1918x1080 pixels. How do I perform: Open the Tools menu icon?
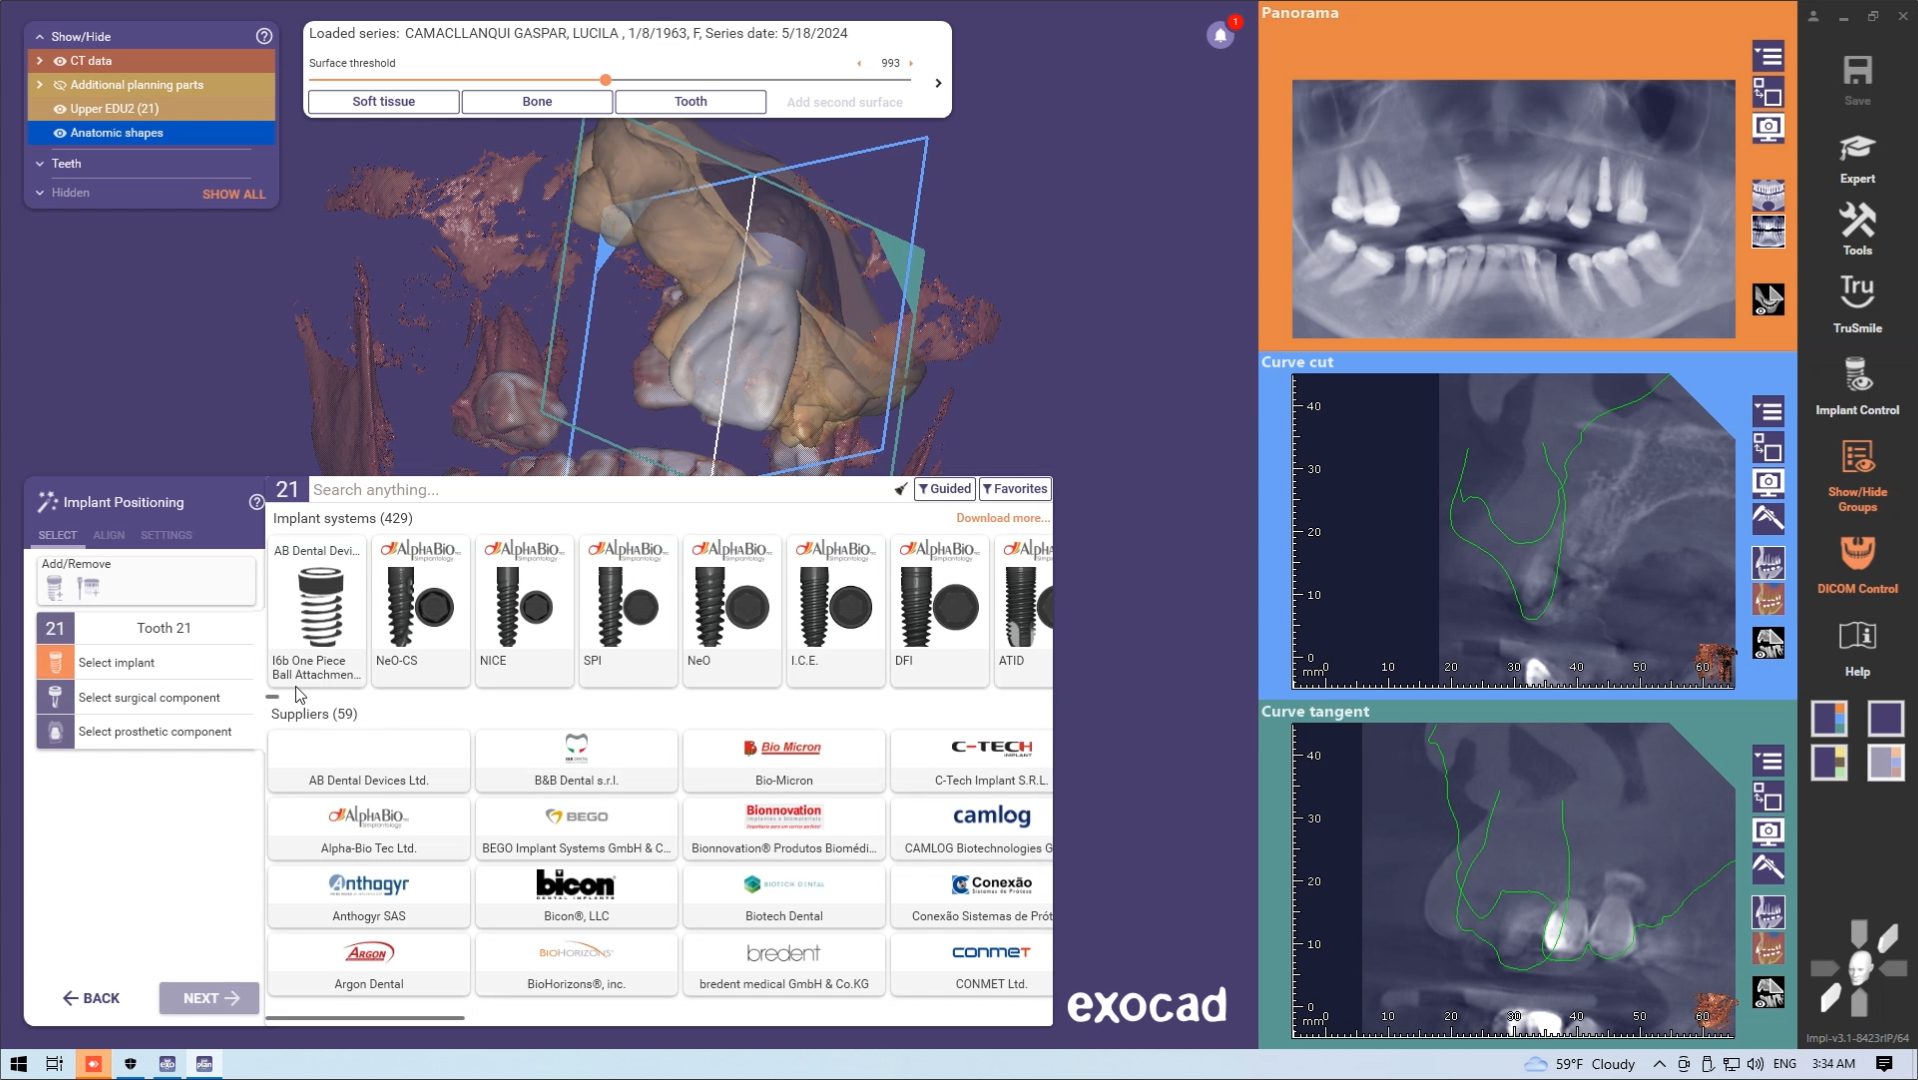tap(1856, 228)
